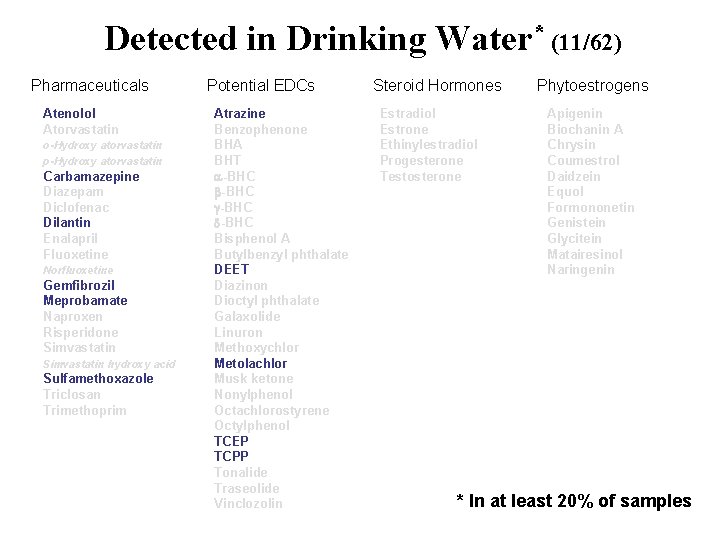Select the Dilantin entry

[x=67, y=223]
